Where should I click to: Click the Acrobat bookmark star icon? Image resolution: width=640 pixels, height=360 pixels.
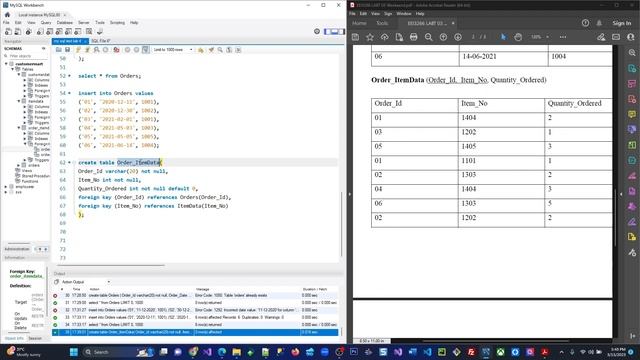point(370,37)
